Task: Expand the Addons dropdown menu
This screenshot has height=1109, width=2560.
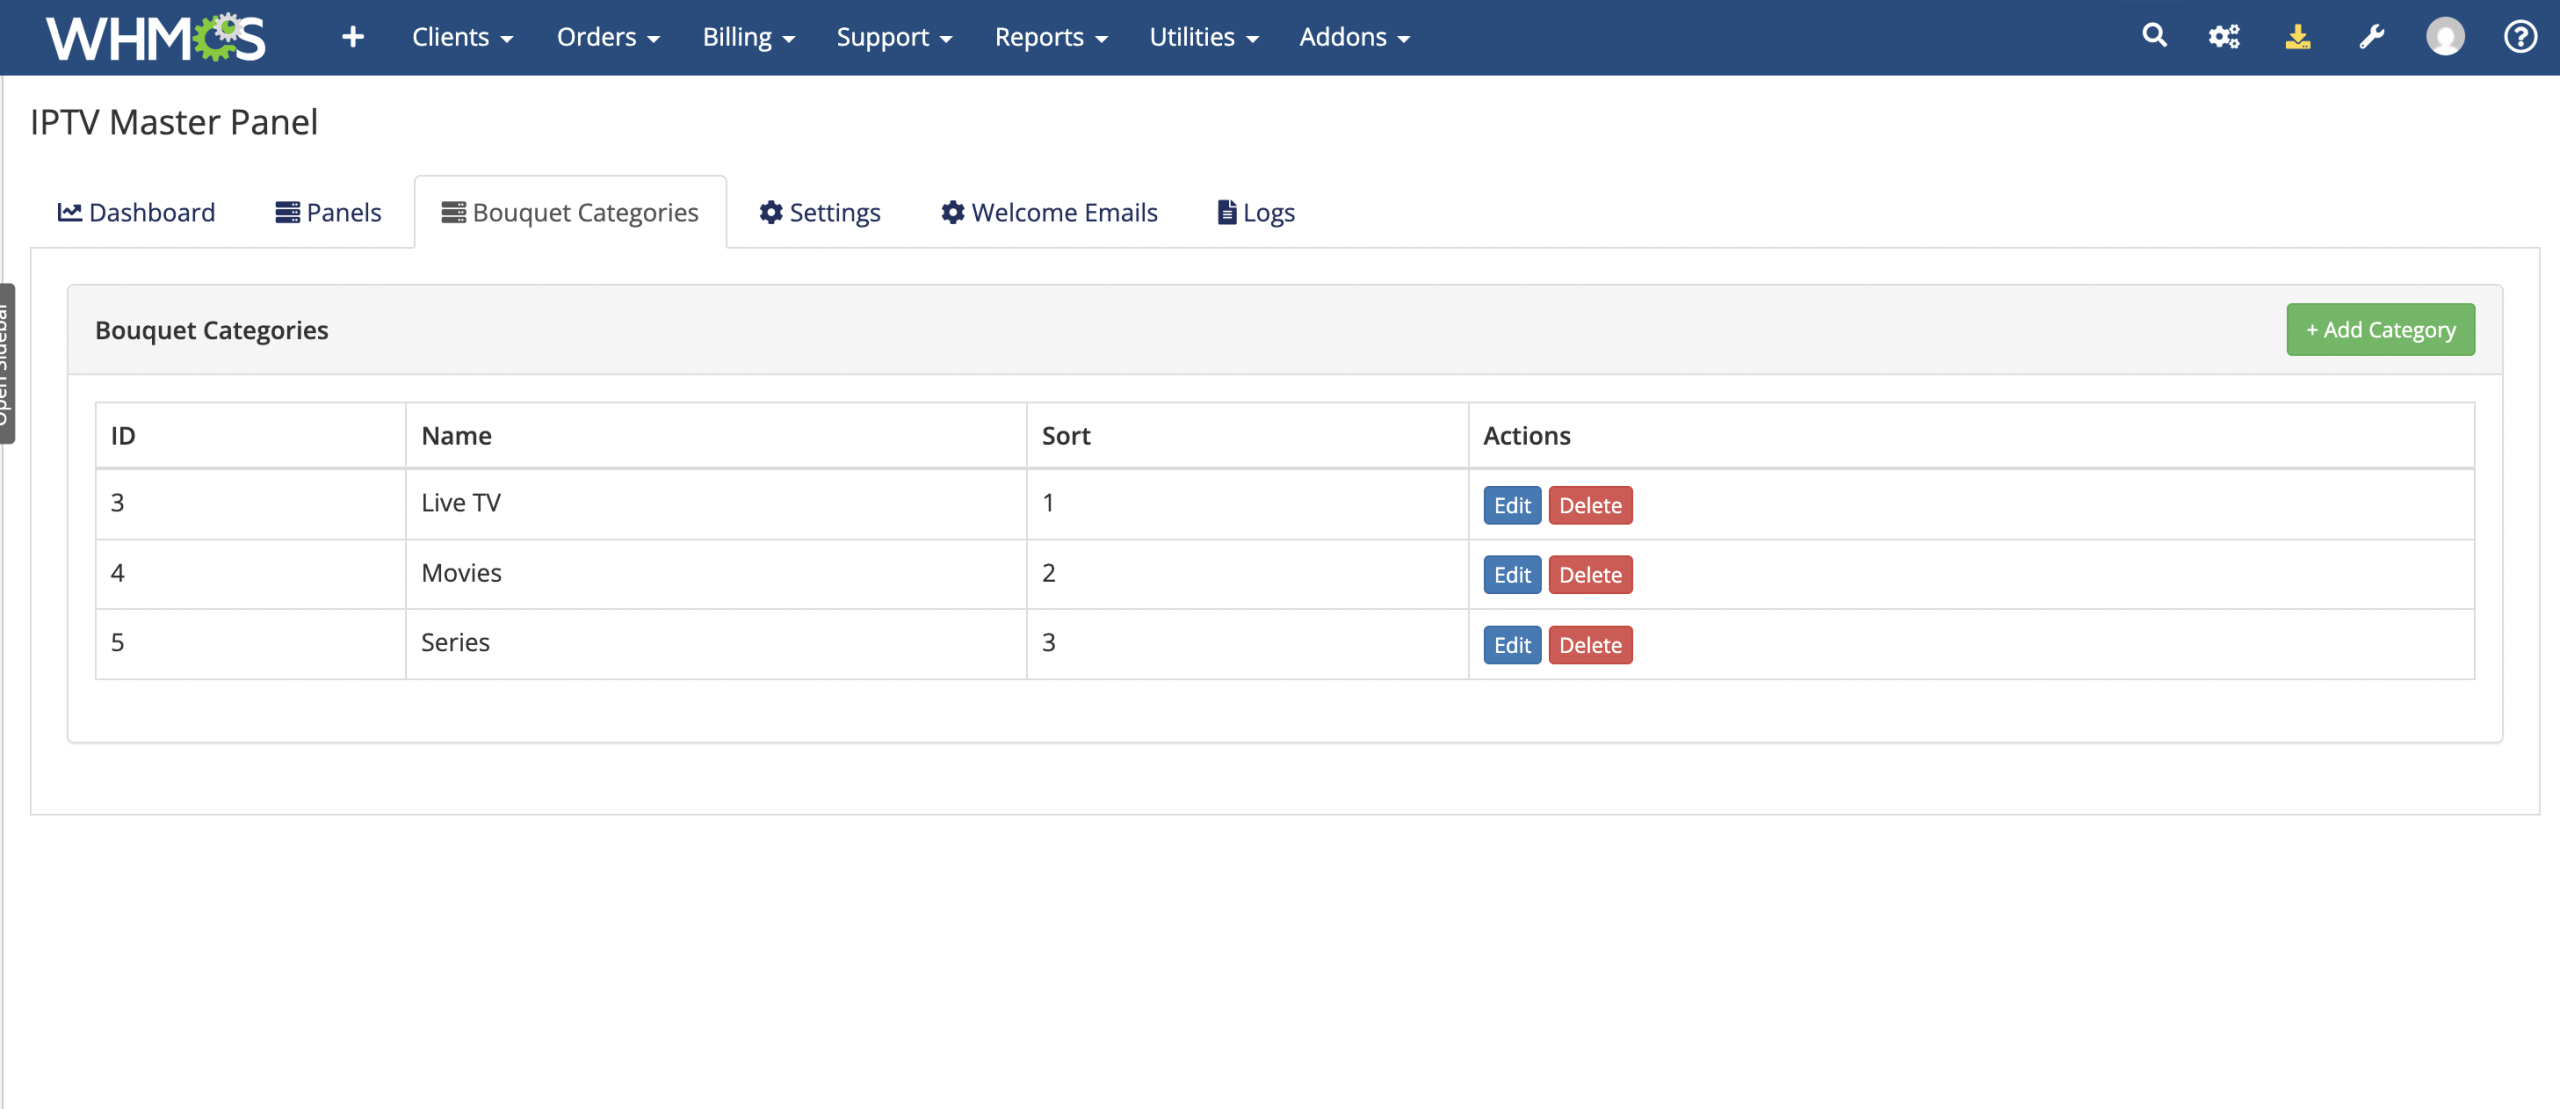Action: tap(1354, 37)
